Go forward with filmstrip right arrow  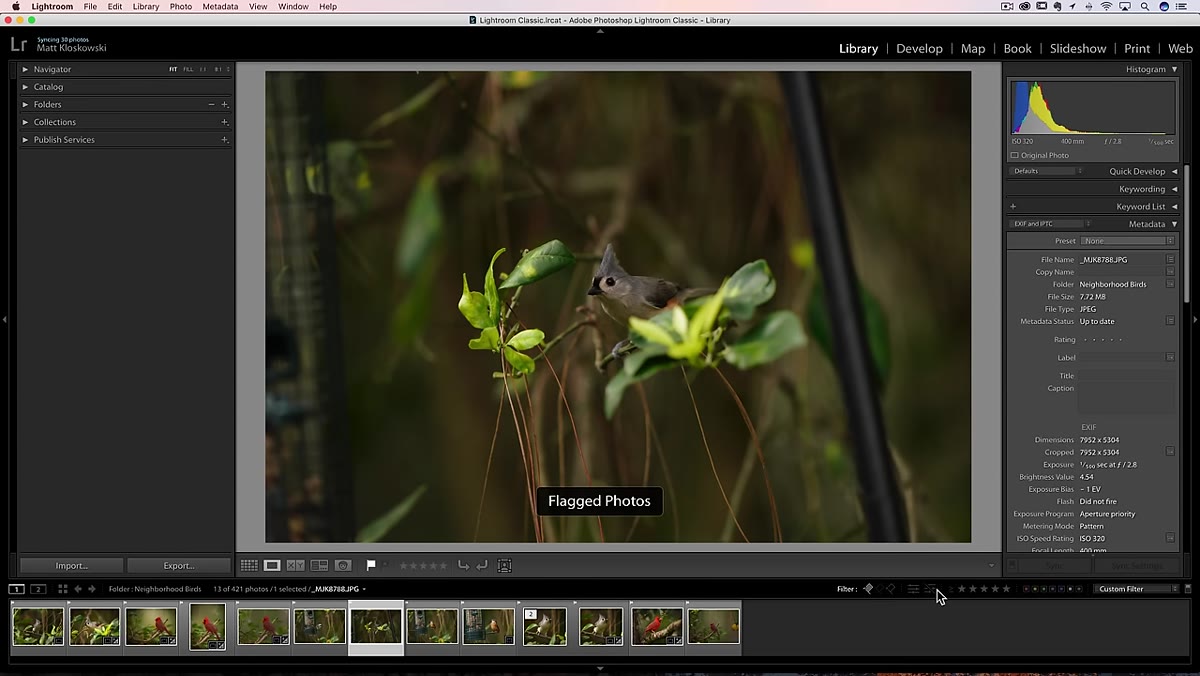pyautogui.click(x=92, y=589)
